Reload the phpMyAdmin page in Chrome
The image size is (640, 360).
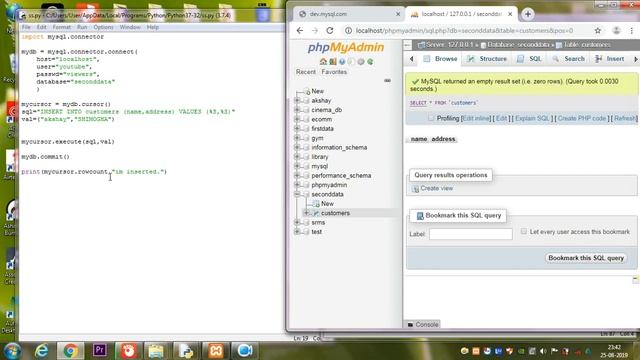pos(330,31)
